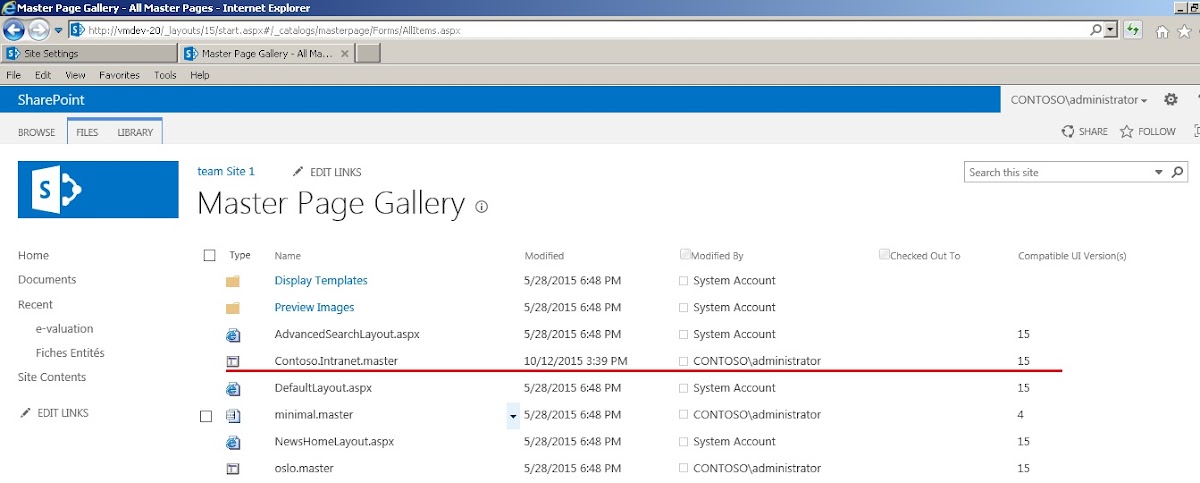Viewport: 1200px width, 483px height.
Task: Tick the select-all checkbox in list header
Action: coord(209,256)
